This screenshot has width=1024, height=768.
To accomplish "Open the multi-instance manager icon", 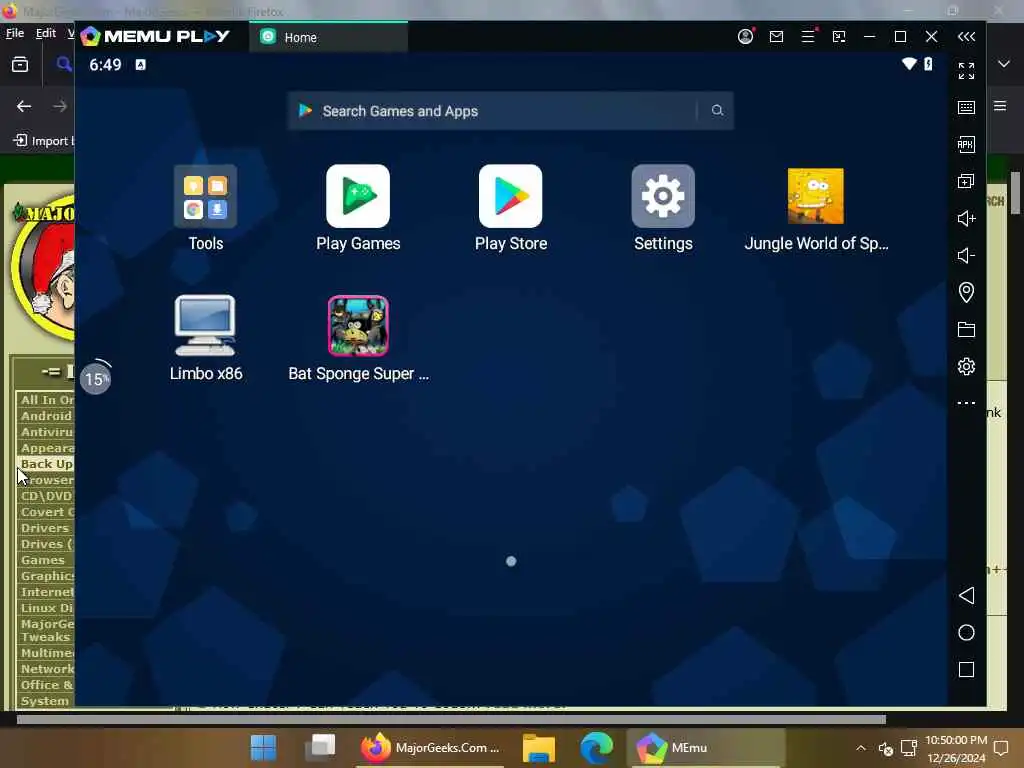I will (x=967, y=181).
